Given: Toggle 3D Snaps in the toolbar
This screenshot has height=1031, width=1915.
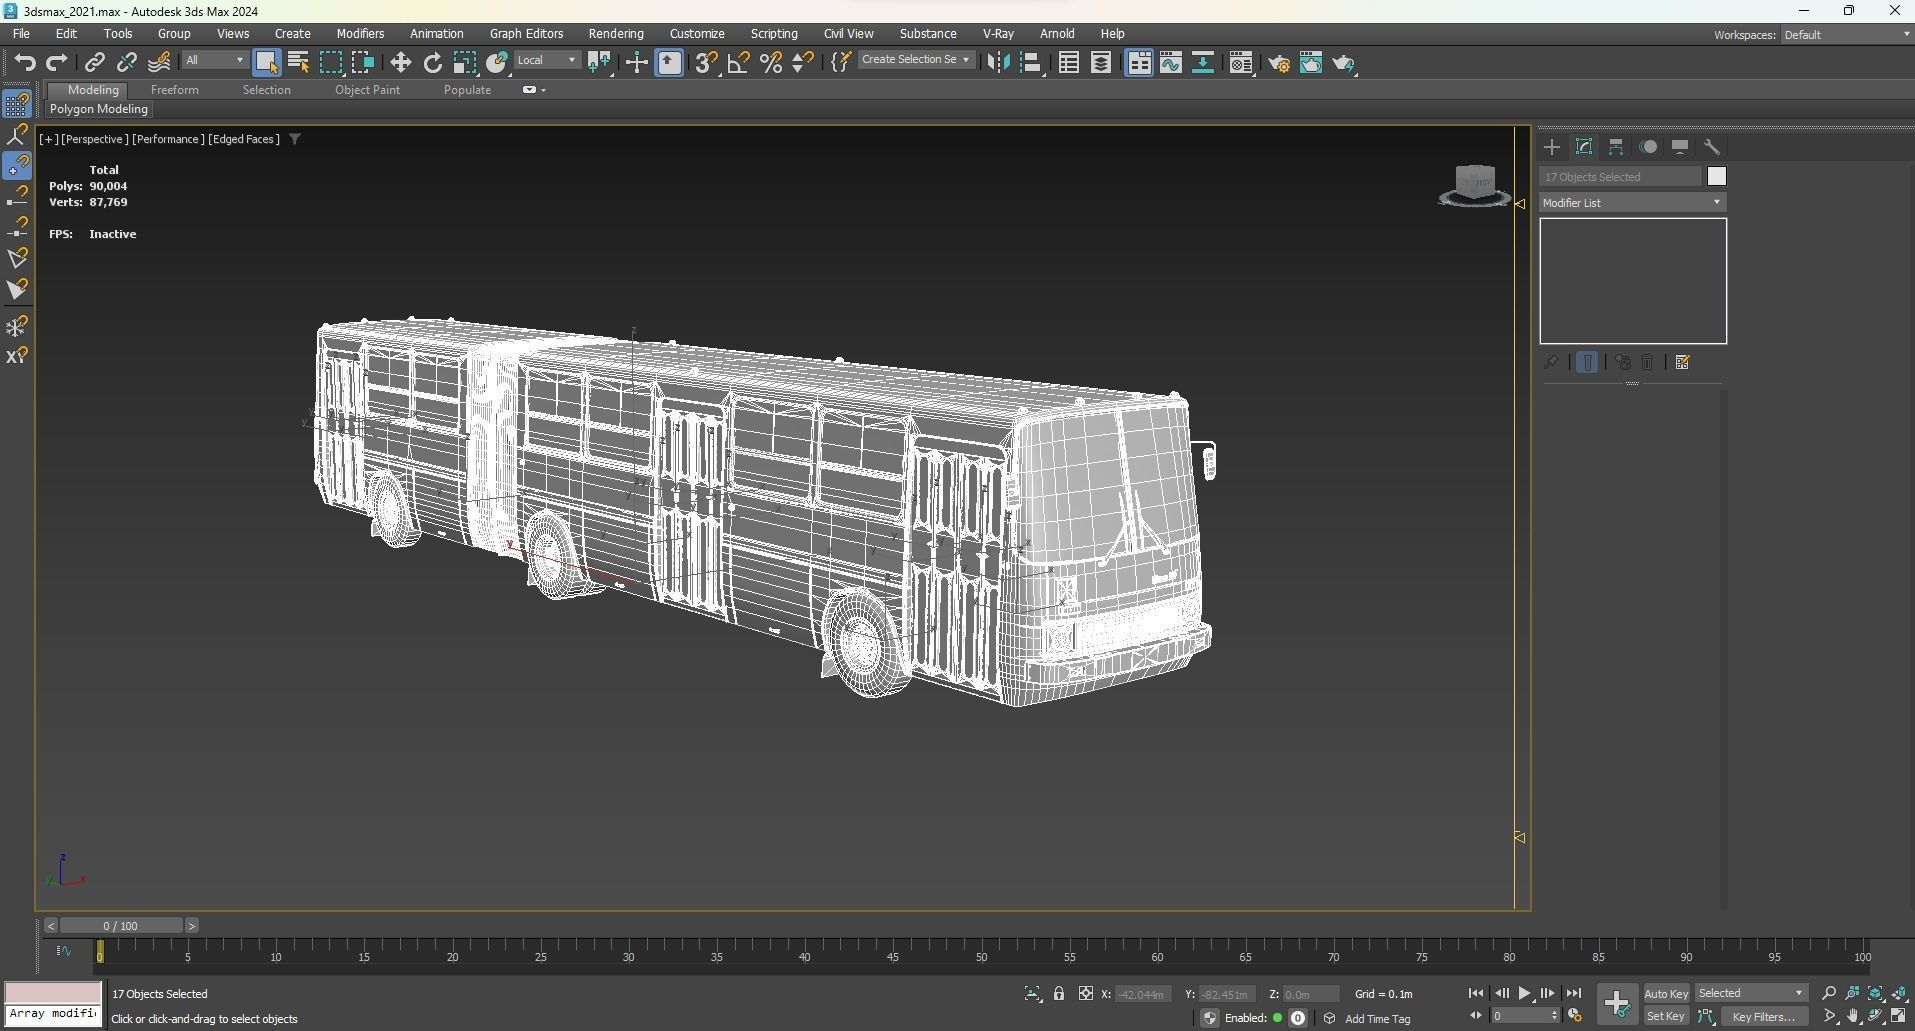Looking at the screenshot, I should [706, 62].
